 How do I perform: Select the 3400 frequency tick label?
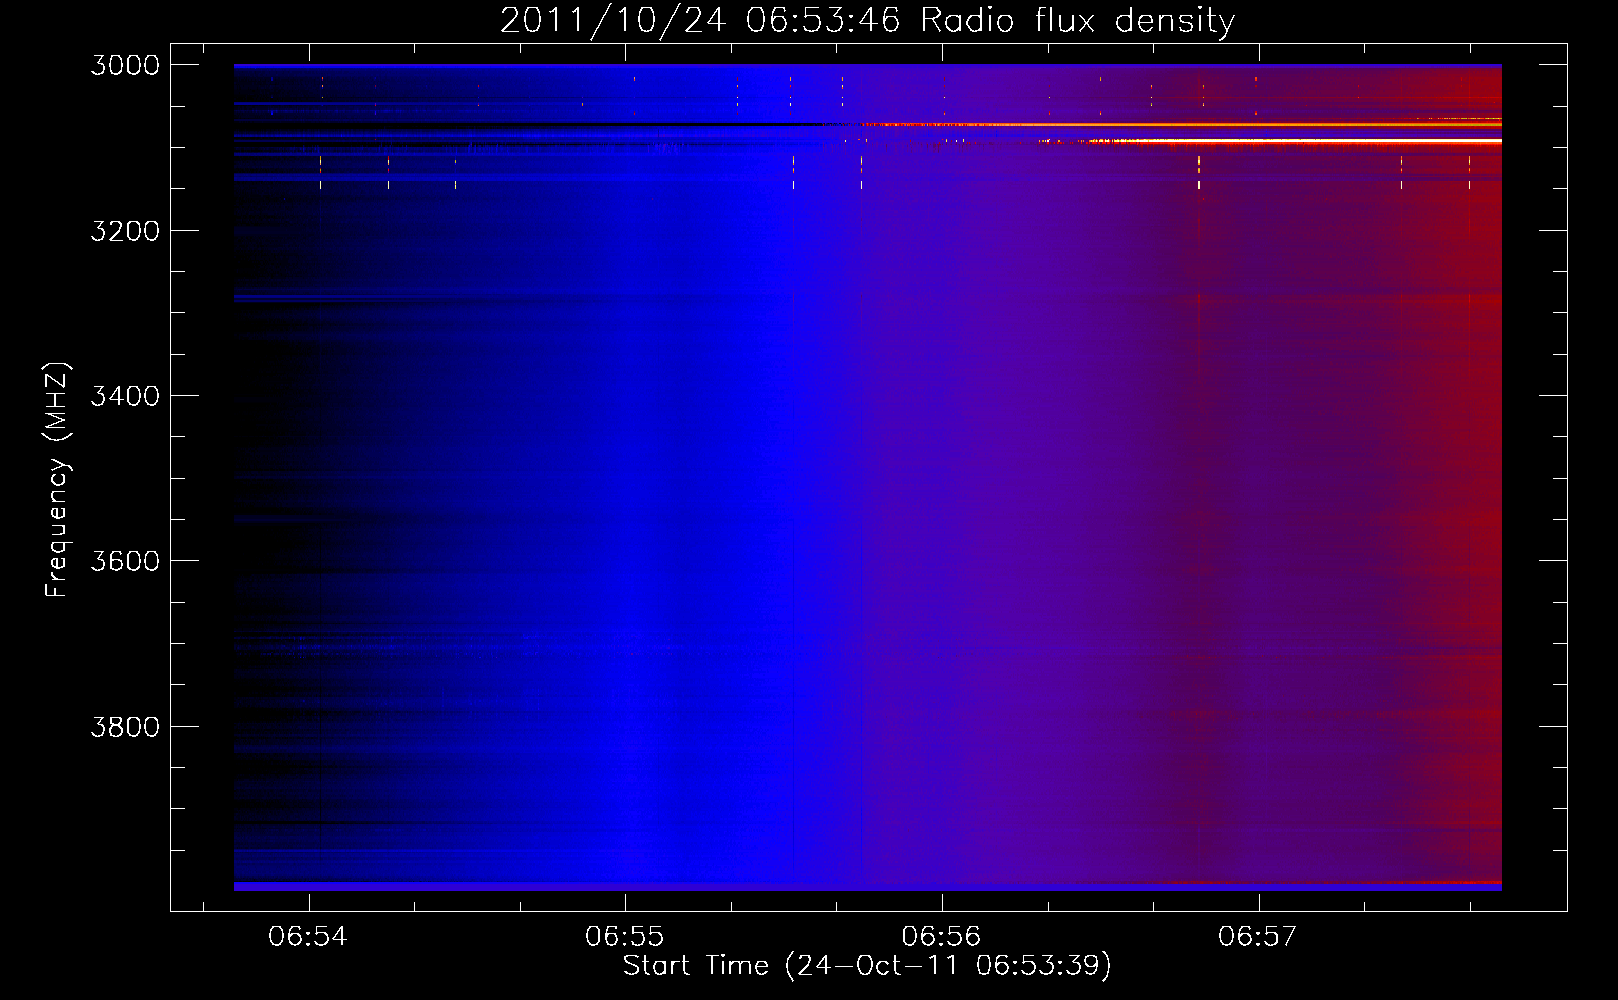125,396
